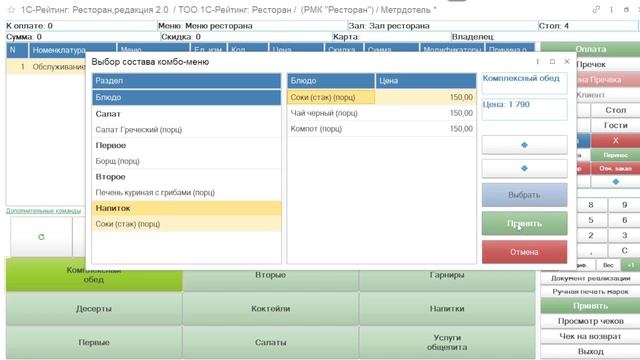Screen dimensions: 640x360
Task: Click the Цена: 1 790 field
Action: point(524,109)
